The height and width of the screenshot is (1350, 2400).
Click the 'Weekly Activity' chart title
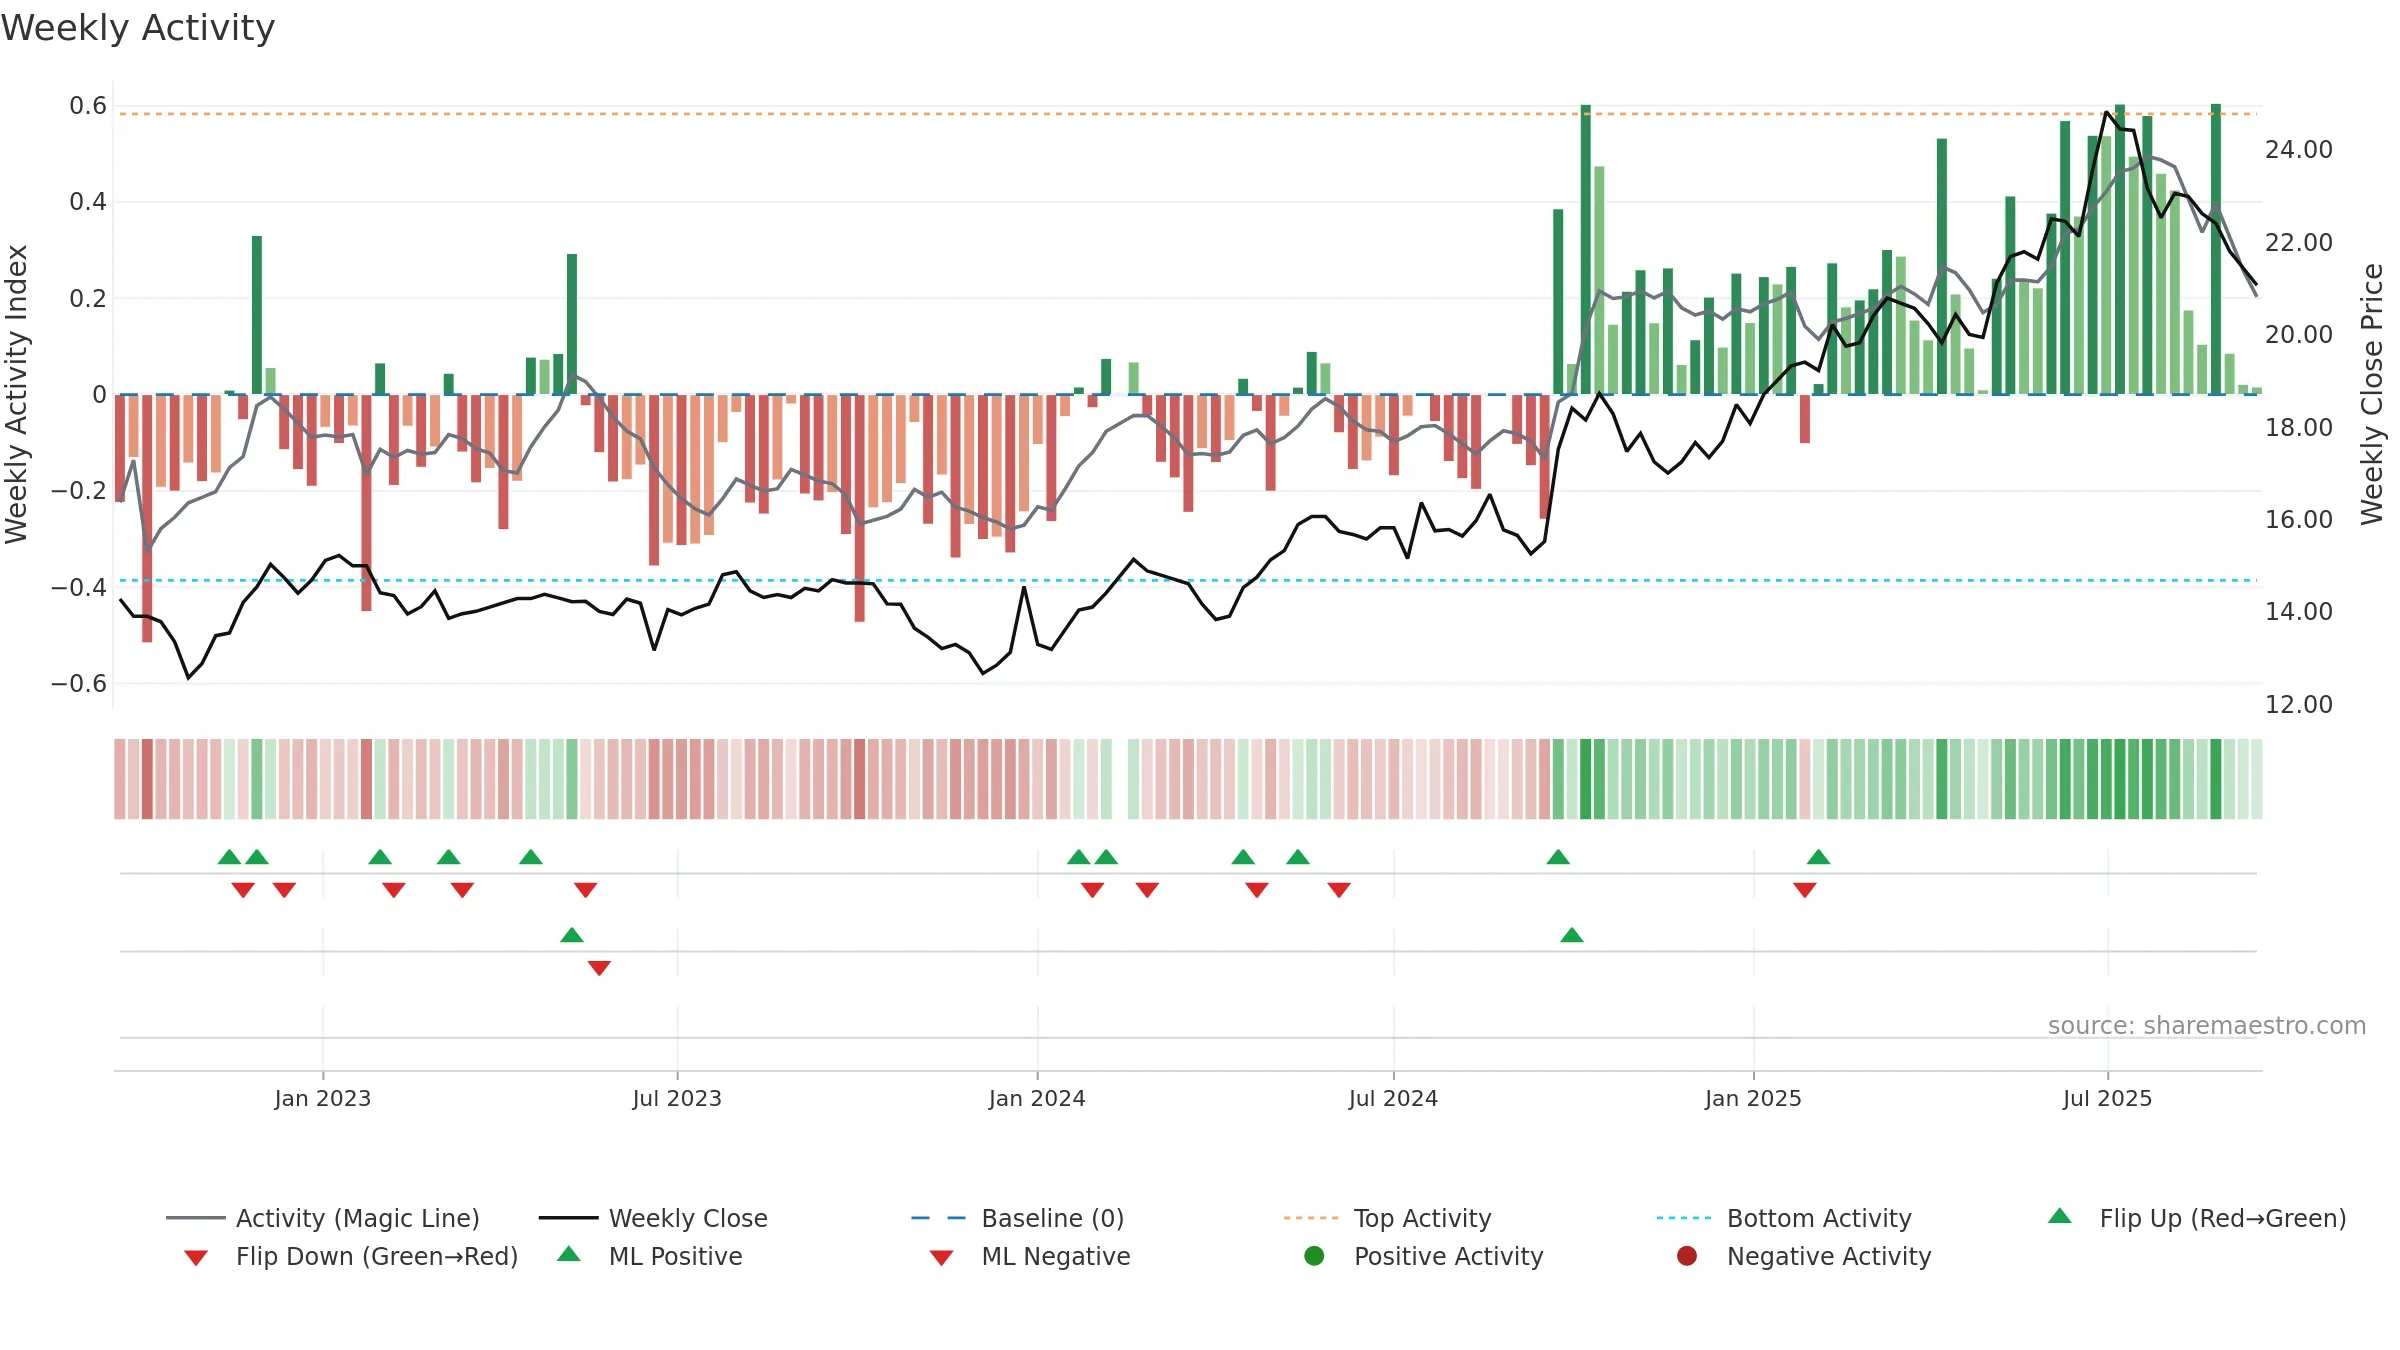pyautogui.click(x=138, y=28)
